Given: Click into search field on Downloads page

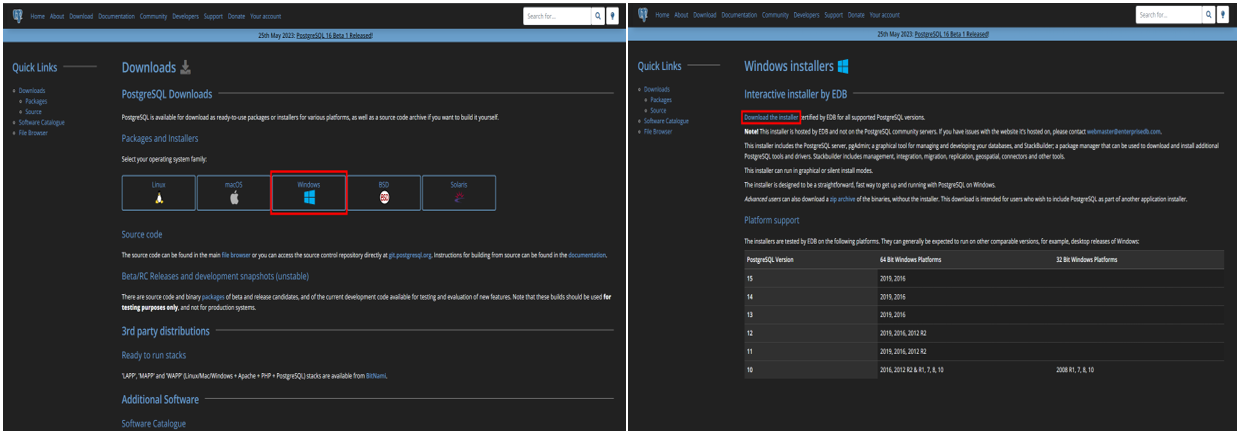Looking at the screenshot, I should pyautogui.click(x=557, y=15).
